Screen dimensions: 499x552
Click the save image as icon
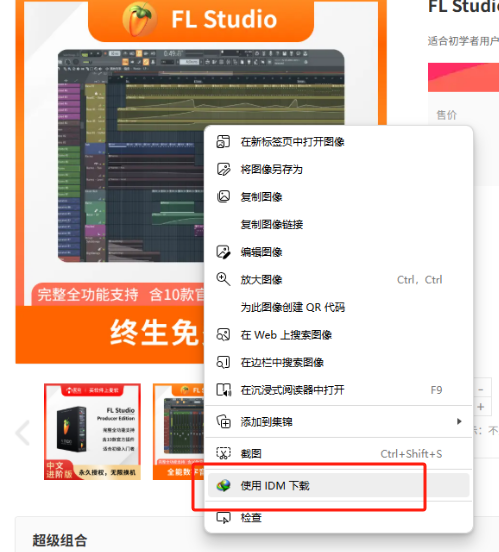click(x=223, y=169)
